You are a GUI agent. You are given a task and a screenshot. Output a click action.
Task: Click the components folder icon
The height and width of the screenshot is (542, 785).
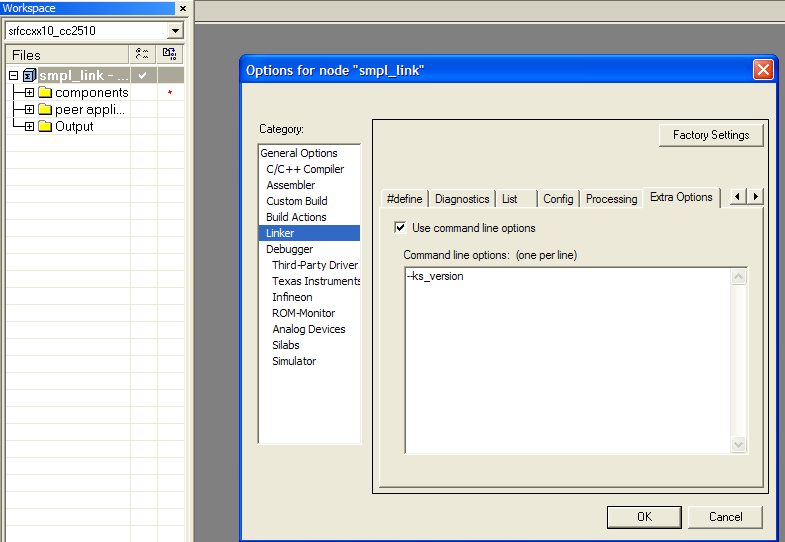click(45, 93)
